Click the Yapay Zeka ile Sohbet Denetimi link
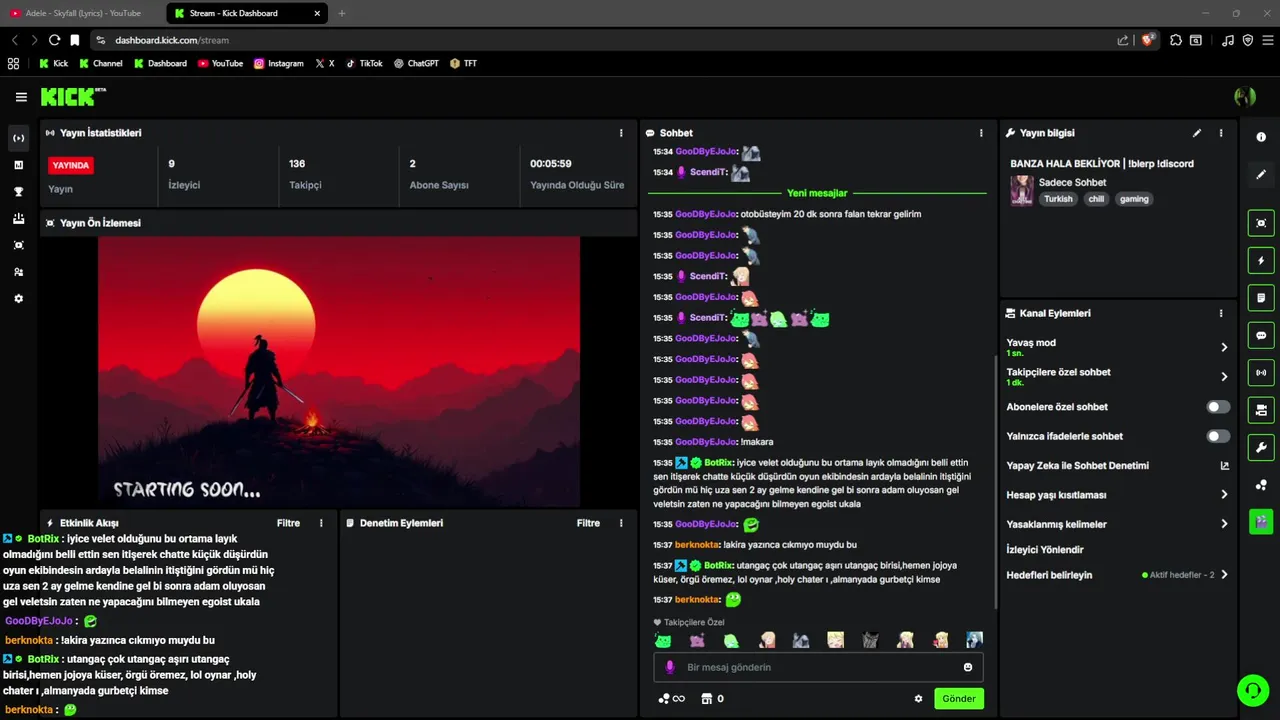1280x720 pixels. pyautogui.click(x=1077, y=466)
